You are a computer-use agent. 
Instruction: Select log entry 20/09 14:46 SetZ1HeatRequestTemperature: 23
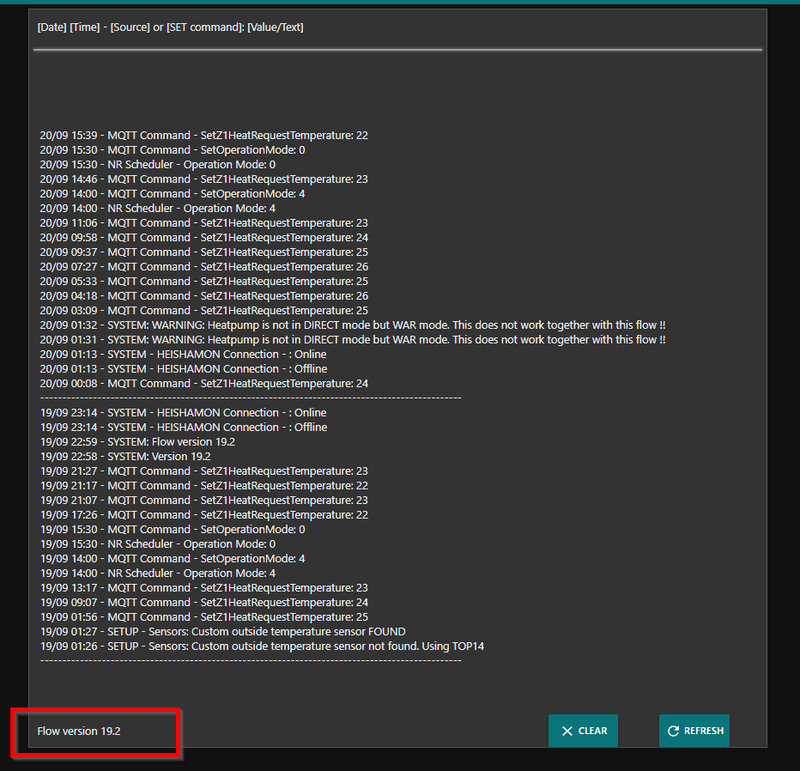pos(204,179)
